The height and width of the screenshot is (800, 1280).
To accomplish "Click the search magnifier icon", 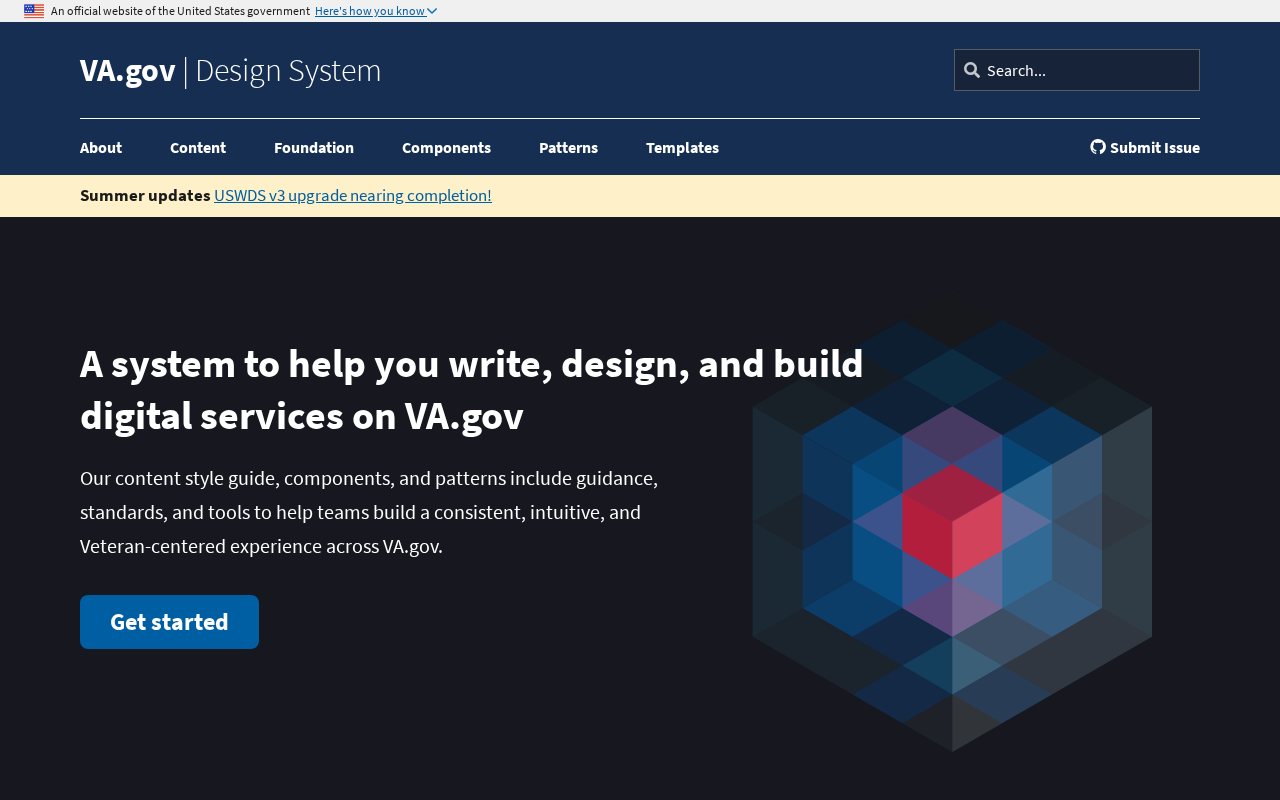I will (972, 70).
